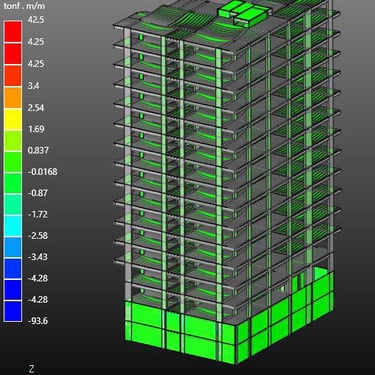Select the green rooftop block on the model
The height and width of the screenshot is (375, 375).
(x=245, y=13)
